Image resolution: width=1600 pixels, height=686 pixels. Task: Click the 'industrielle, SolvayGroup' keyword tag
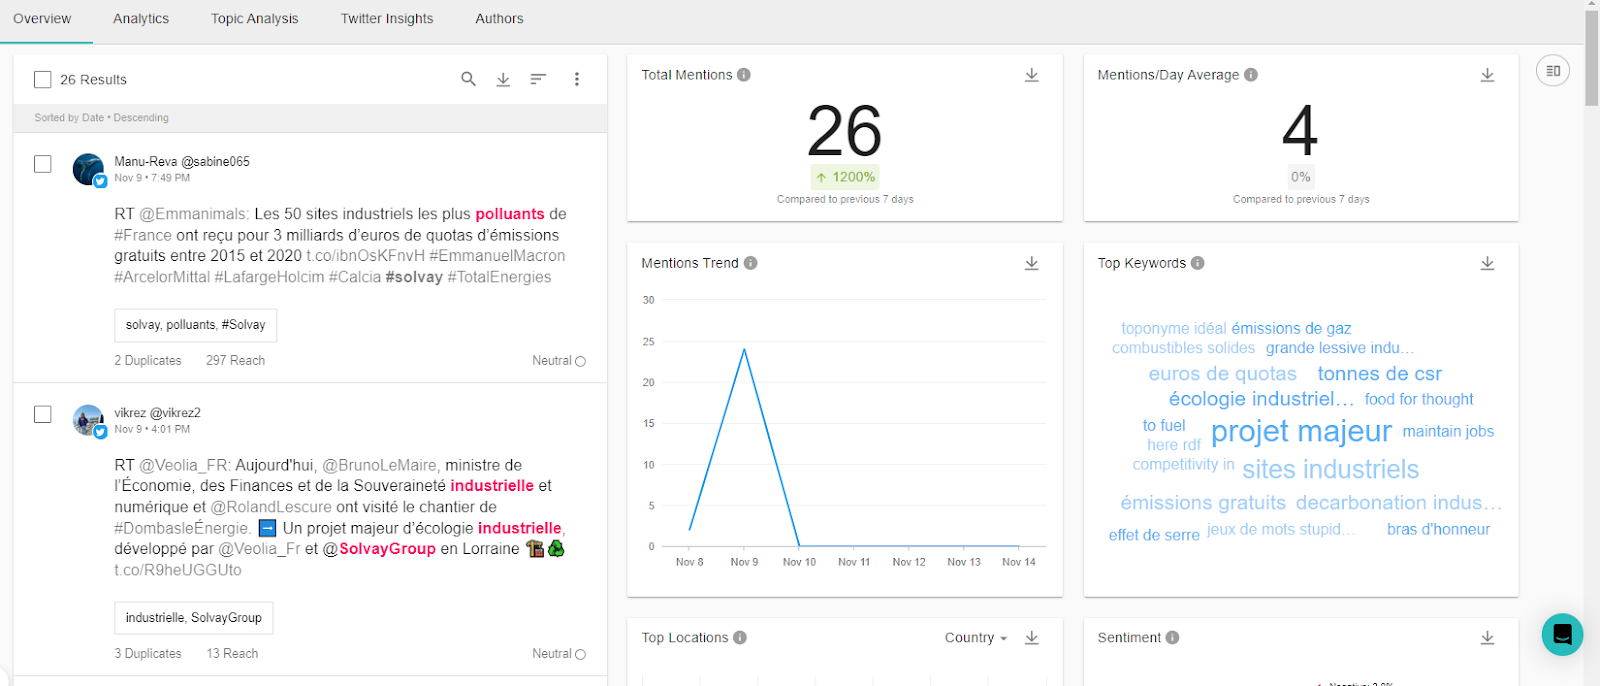(x=194, y=618)
